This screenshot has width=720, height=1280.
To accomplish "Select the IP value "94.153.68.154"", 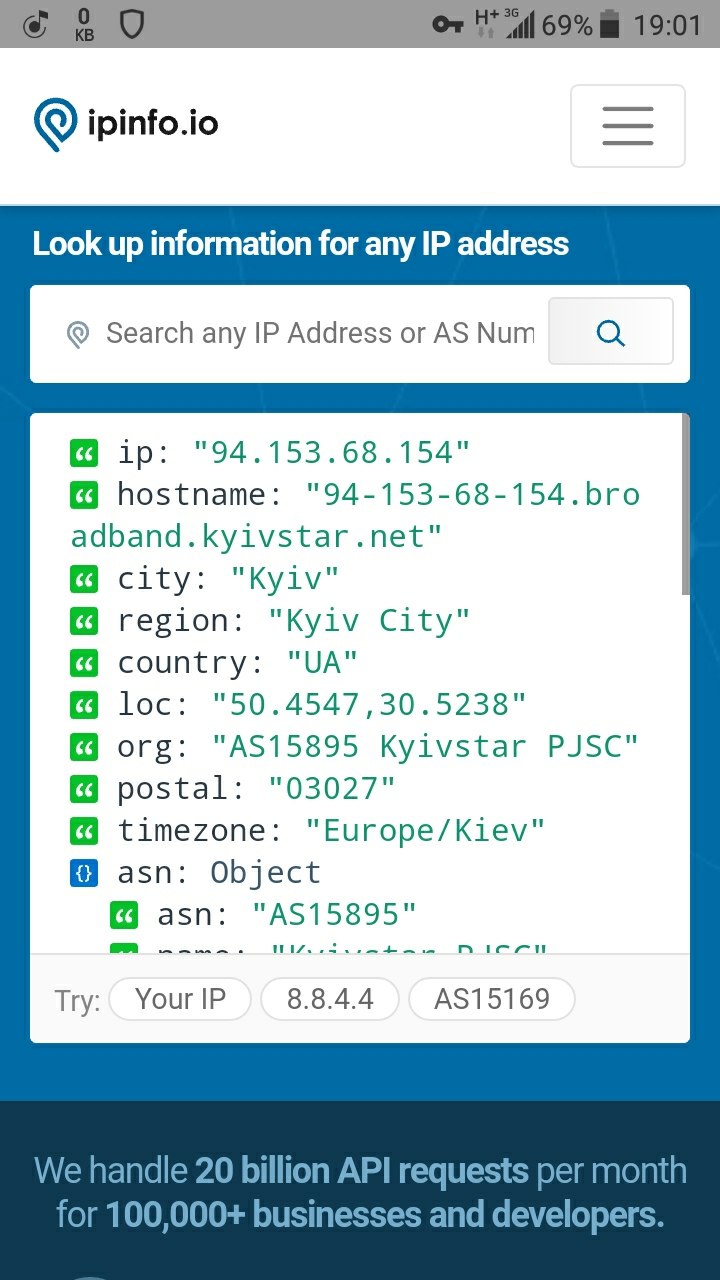I will [x=331, y=453].
